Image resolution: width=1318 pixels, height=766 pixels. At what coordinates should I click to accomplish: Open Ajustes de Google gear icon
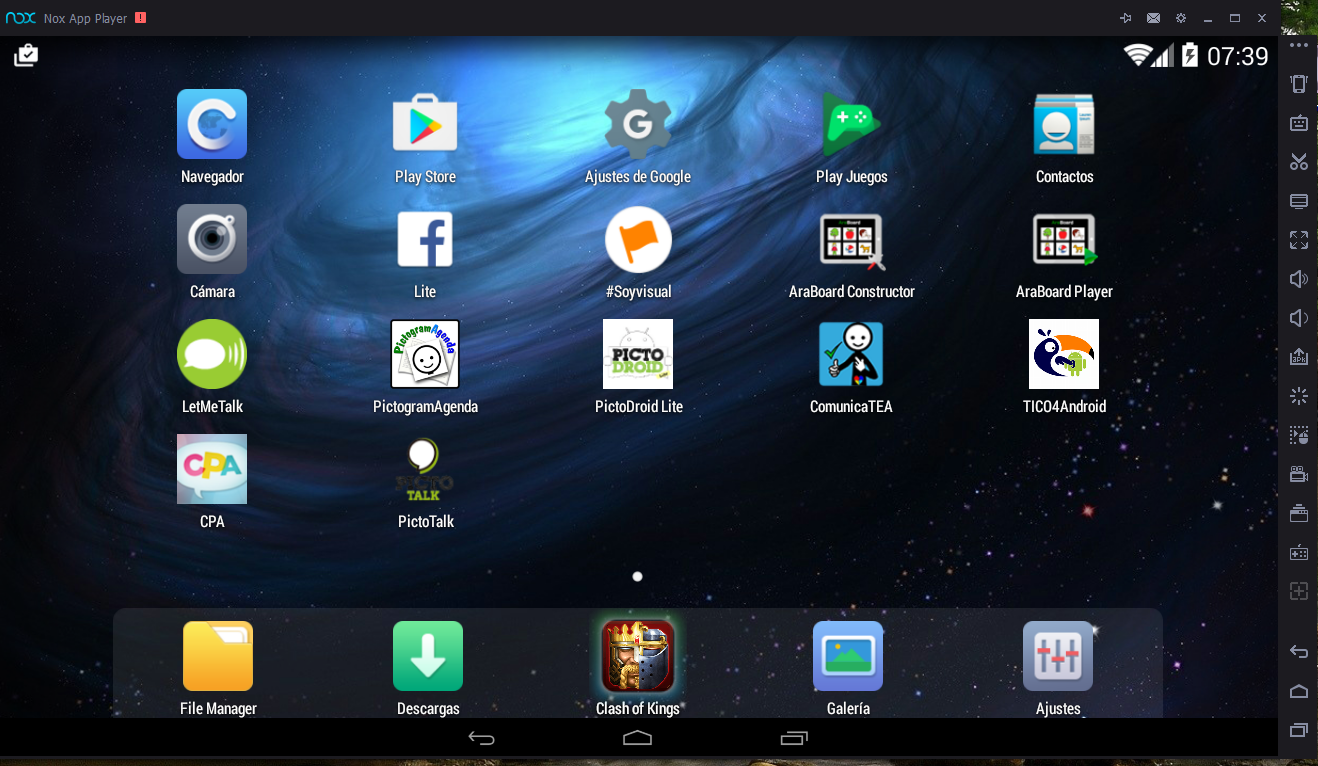(637, 124)
